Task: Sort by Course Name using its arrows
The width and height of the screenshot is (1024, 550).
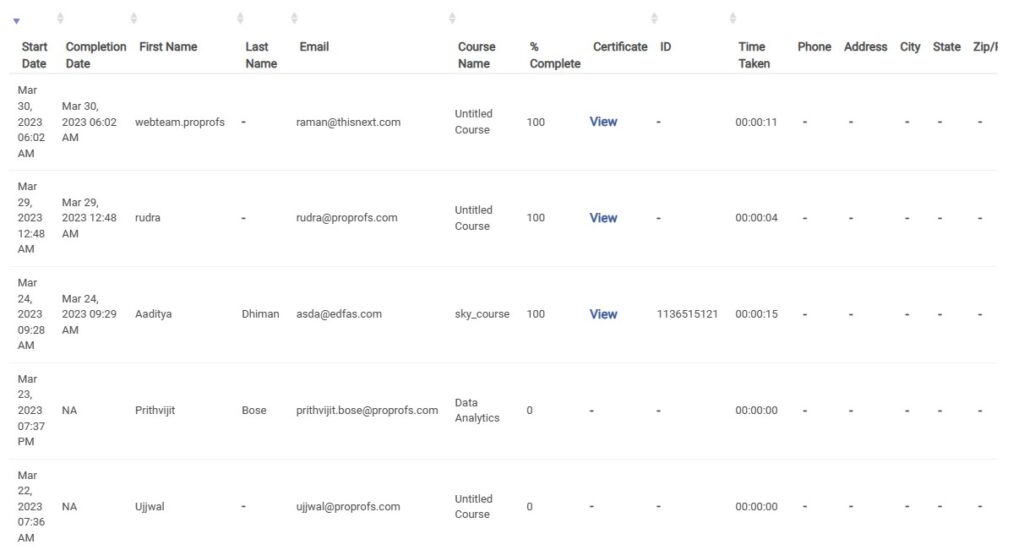Action: tap(453, 18)
